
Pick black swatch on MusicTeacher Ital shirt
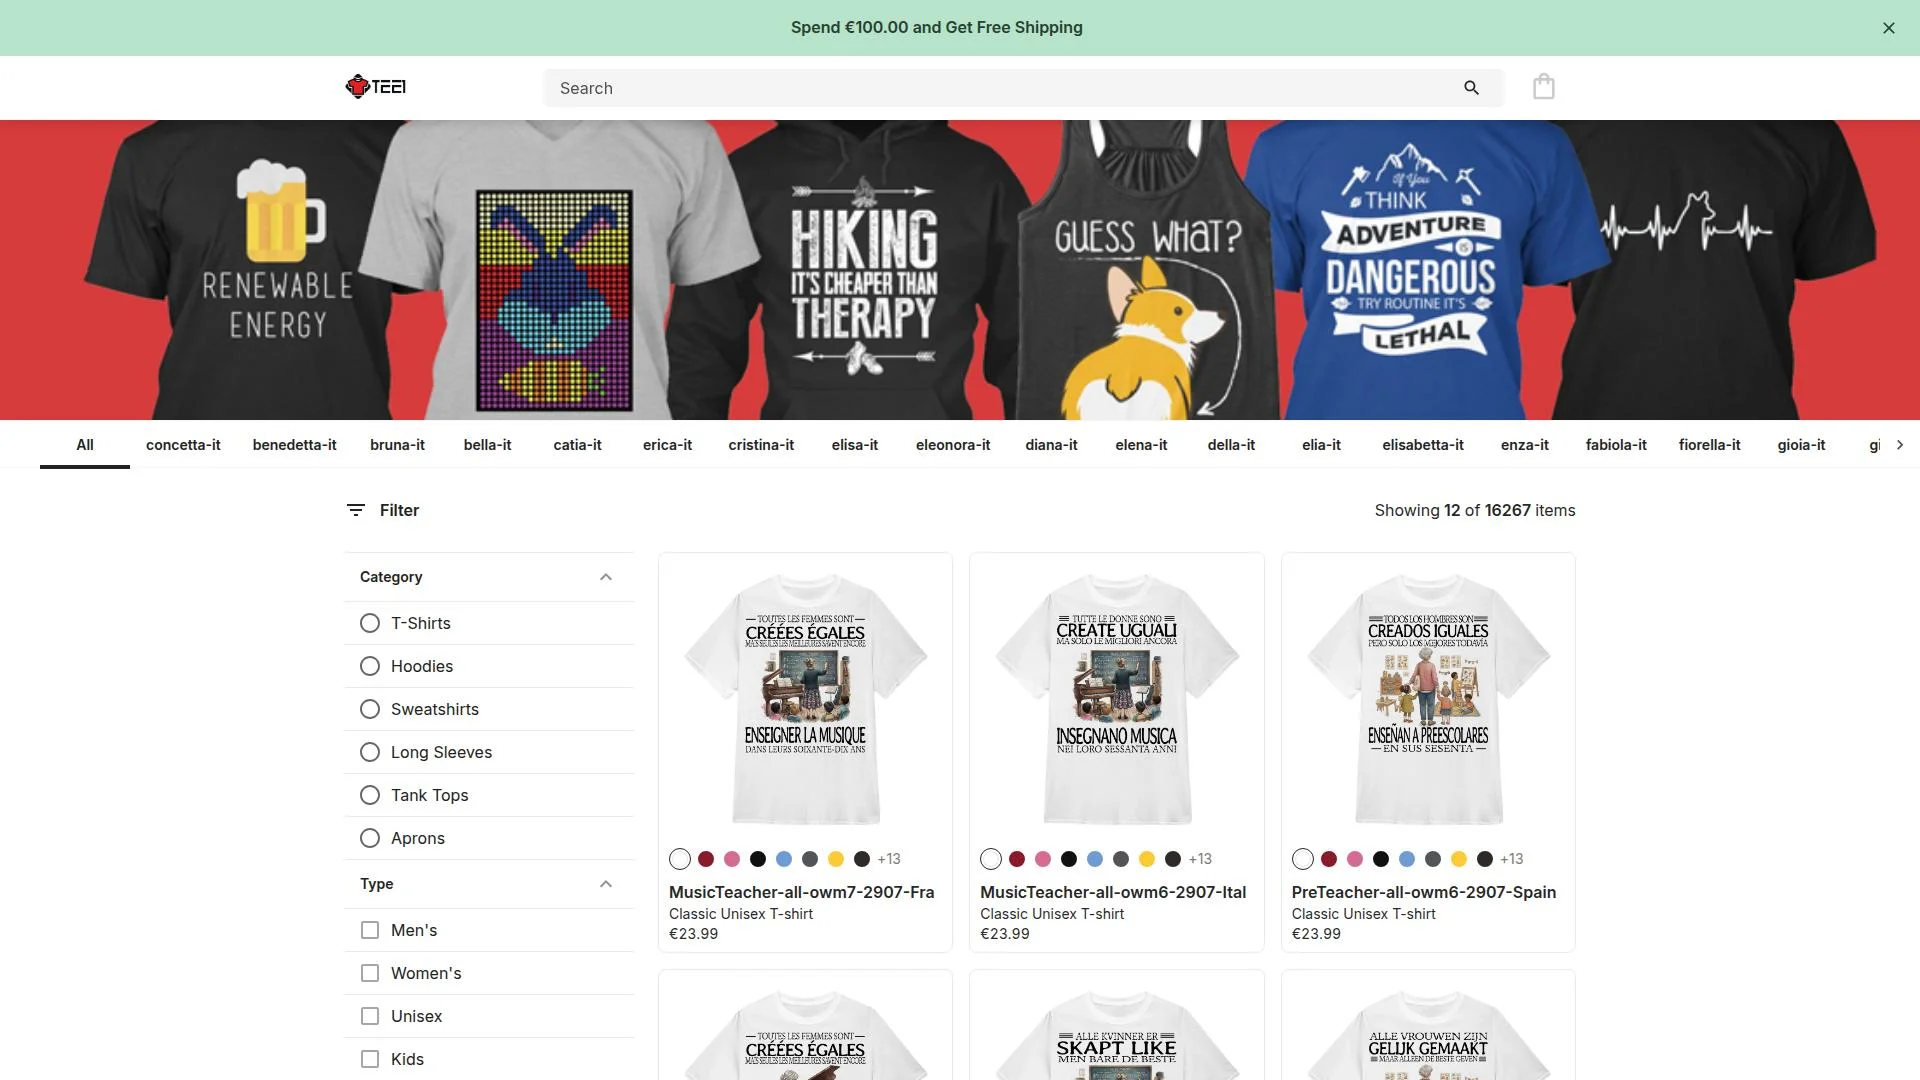[1069, 859]
